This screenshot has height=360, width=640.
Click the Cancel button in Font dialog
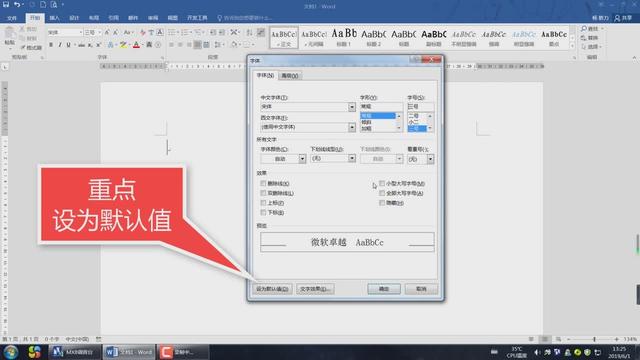click(x=421, y=289)
